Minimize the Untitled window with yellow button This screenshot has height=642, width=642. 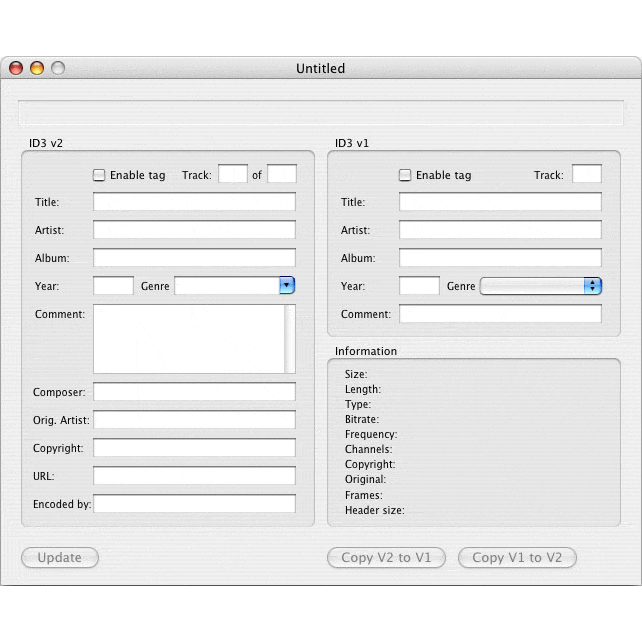[x=37, y=68]
